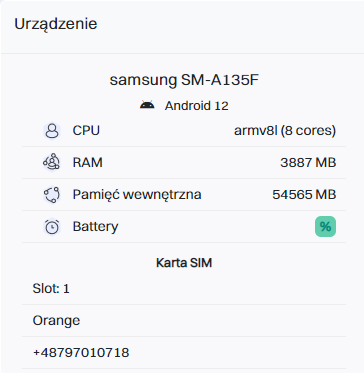Click the Android 12 version text
The image size is (364, 373).
[x=197, y=106]
